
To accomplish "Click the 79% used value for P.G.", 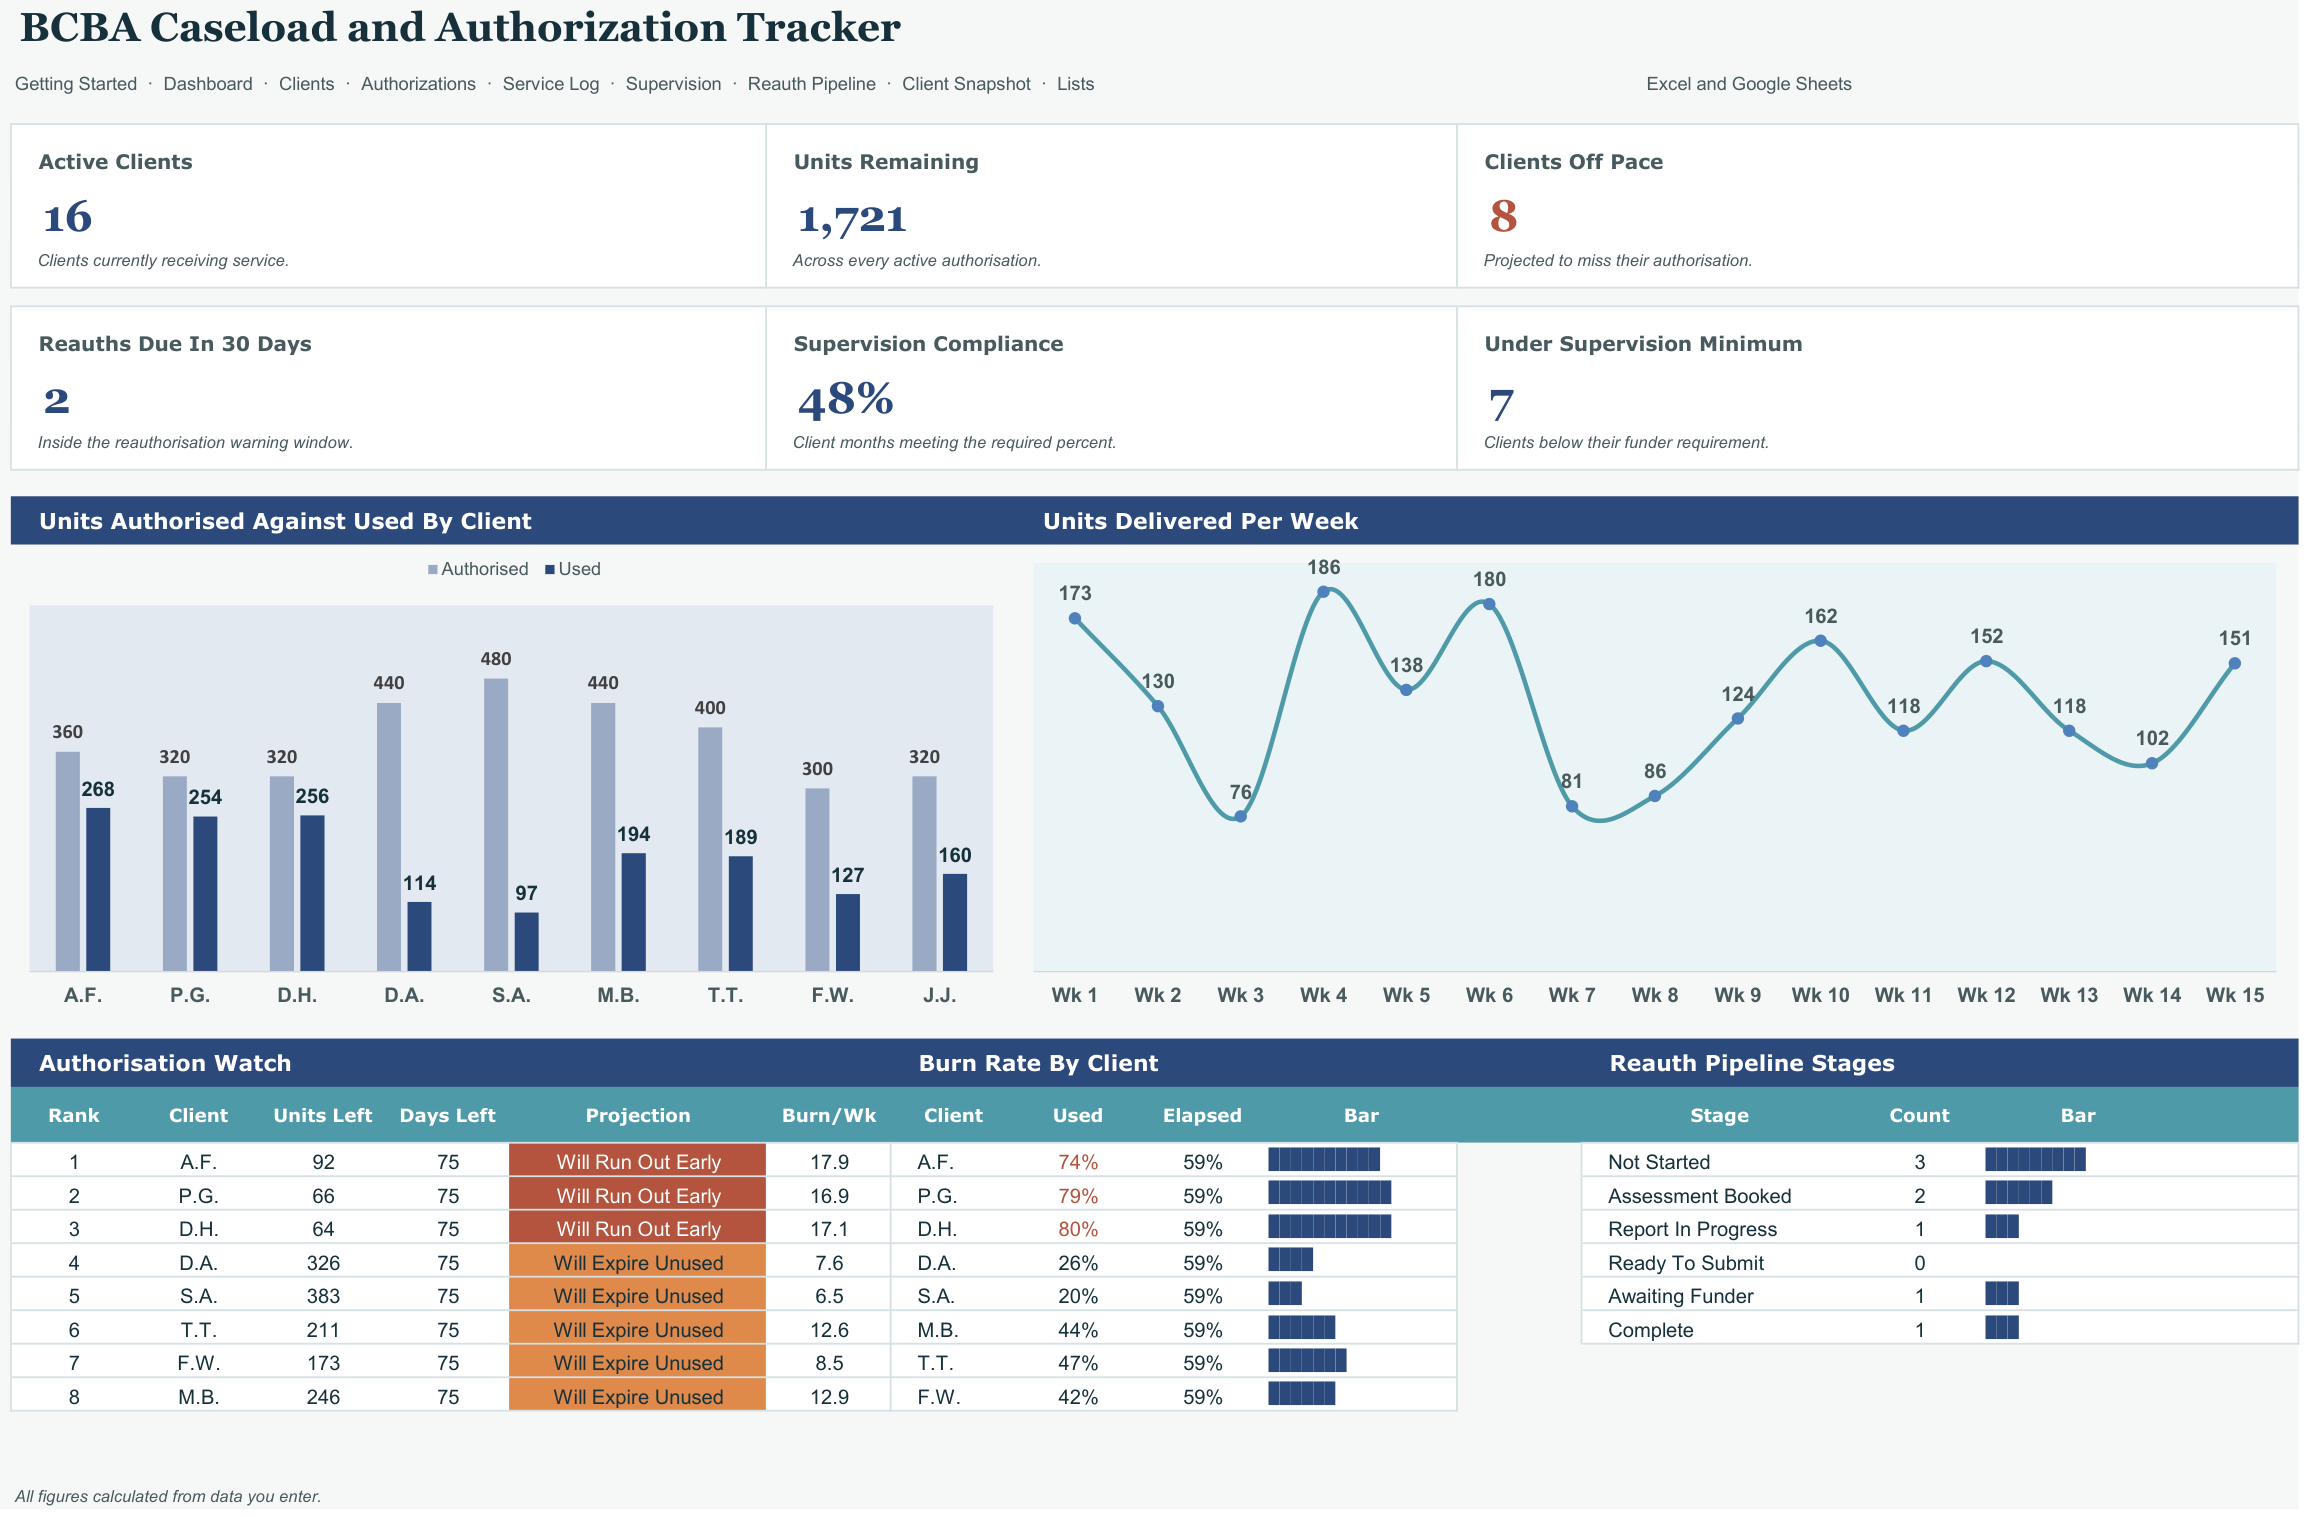I will click(1078, 1196).
